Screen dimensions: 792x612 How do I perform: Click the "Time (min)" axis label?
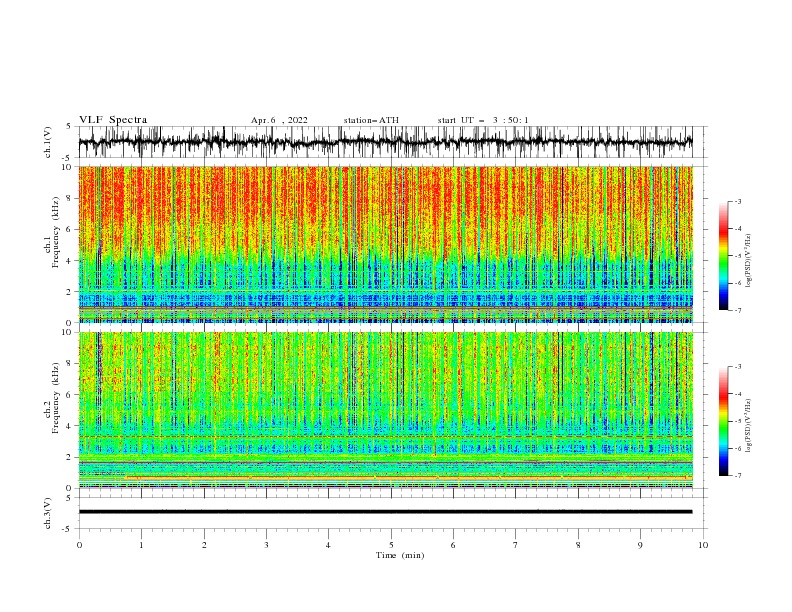pyautogui.click(x=400, y=555)
